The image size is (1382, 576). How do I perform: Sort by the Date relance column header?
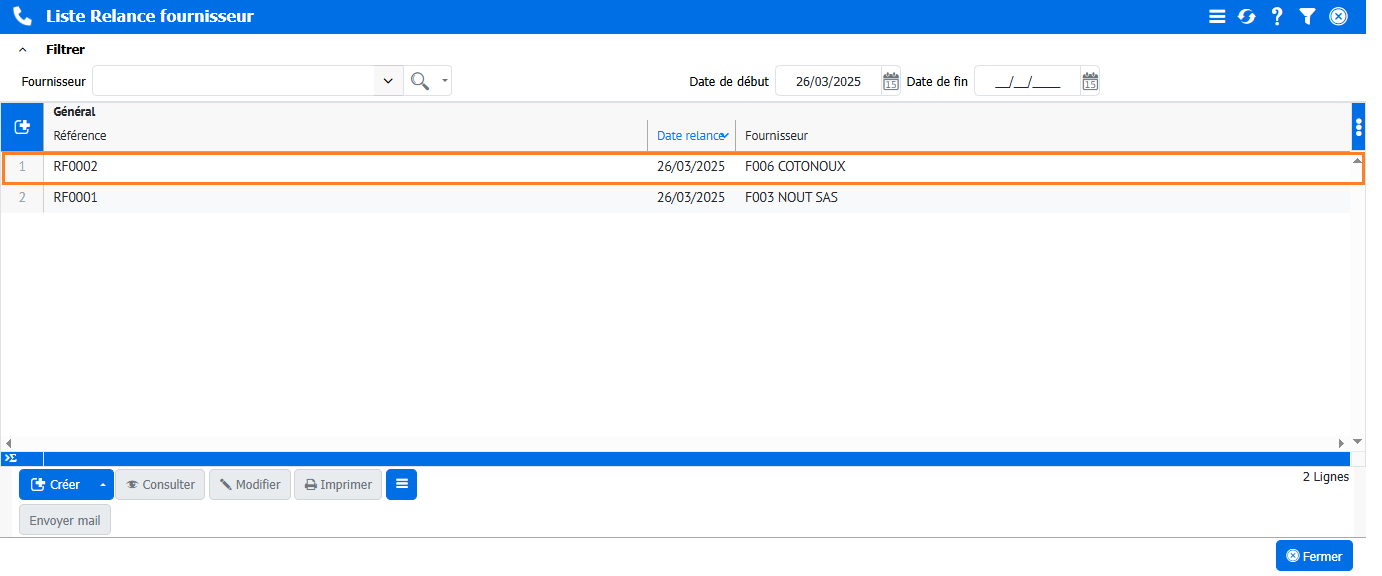(x=690, y=136)
